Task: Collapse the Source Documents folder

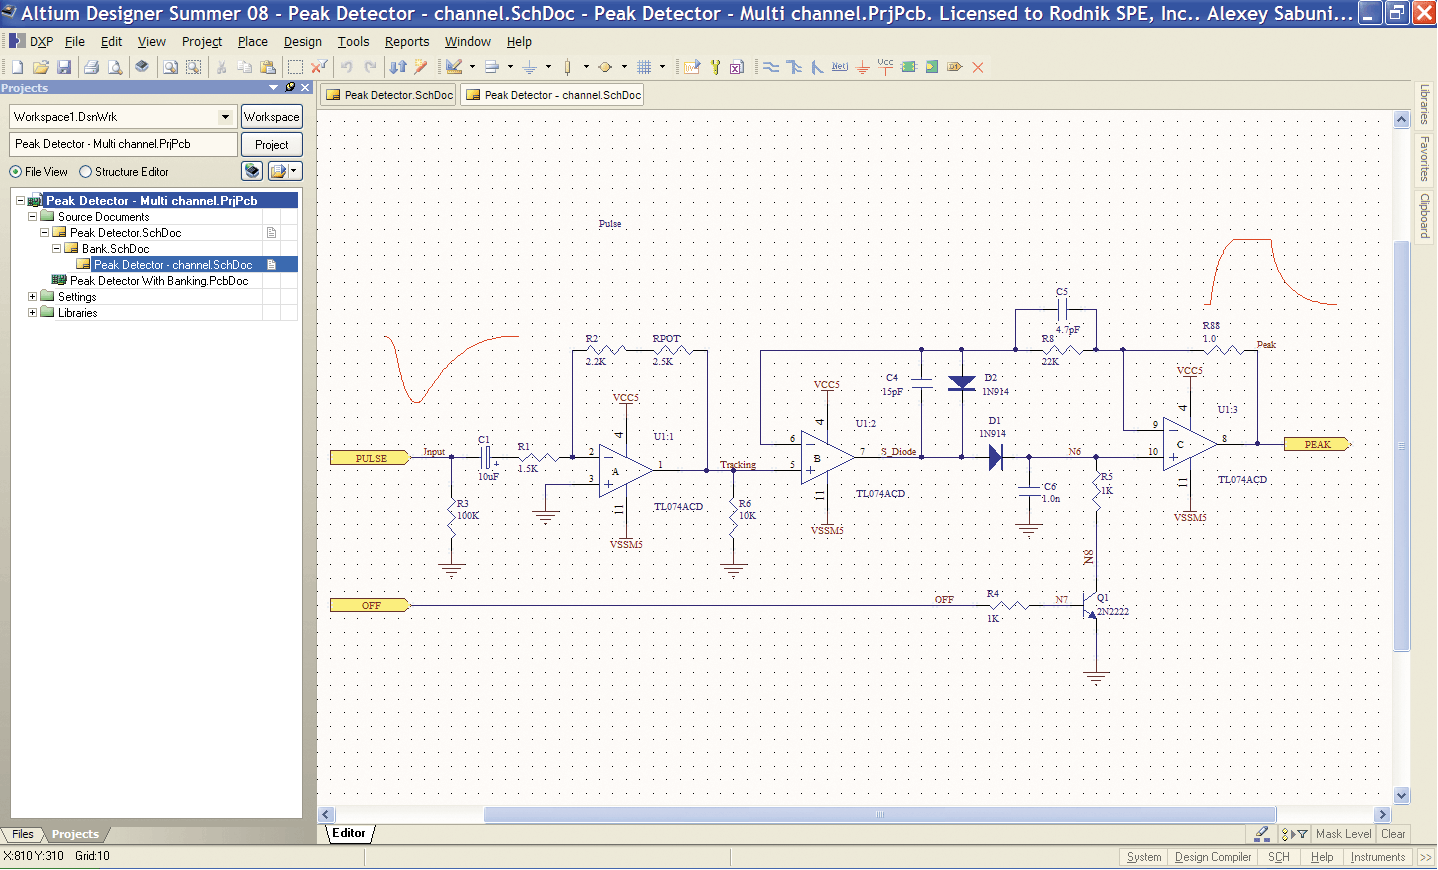Action: coord(32,217)
